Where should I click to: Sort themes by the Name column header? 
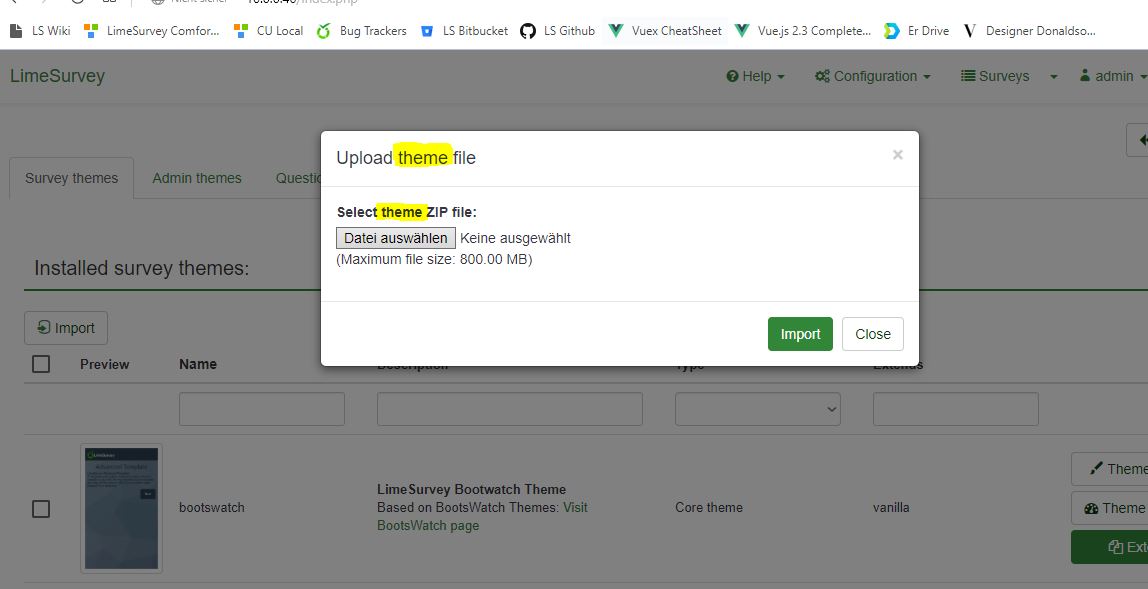pyautogui.click(x=198, y=364)
